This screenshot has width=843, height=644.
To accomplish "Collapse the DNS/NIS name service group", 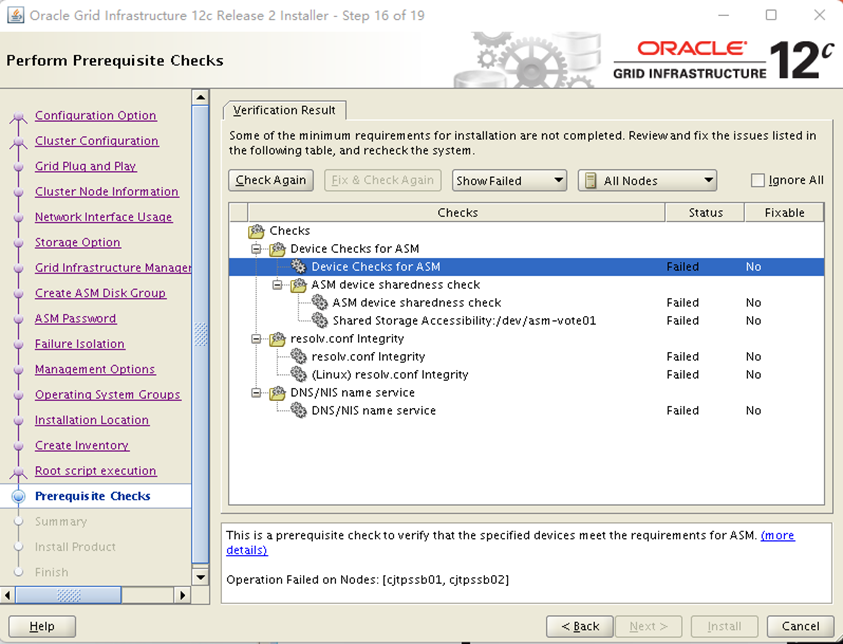I will [x=256, y=393].
